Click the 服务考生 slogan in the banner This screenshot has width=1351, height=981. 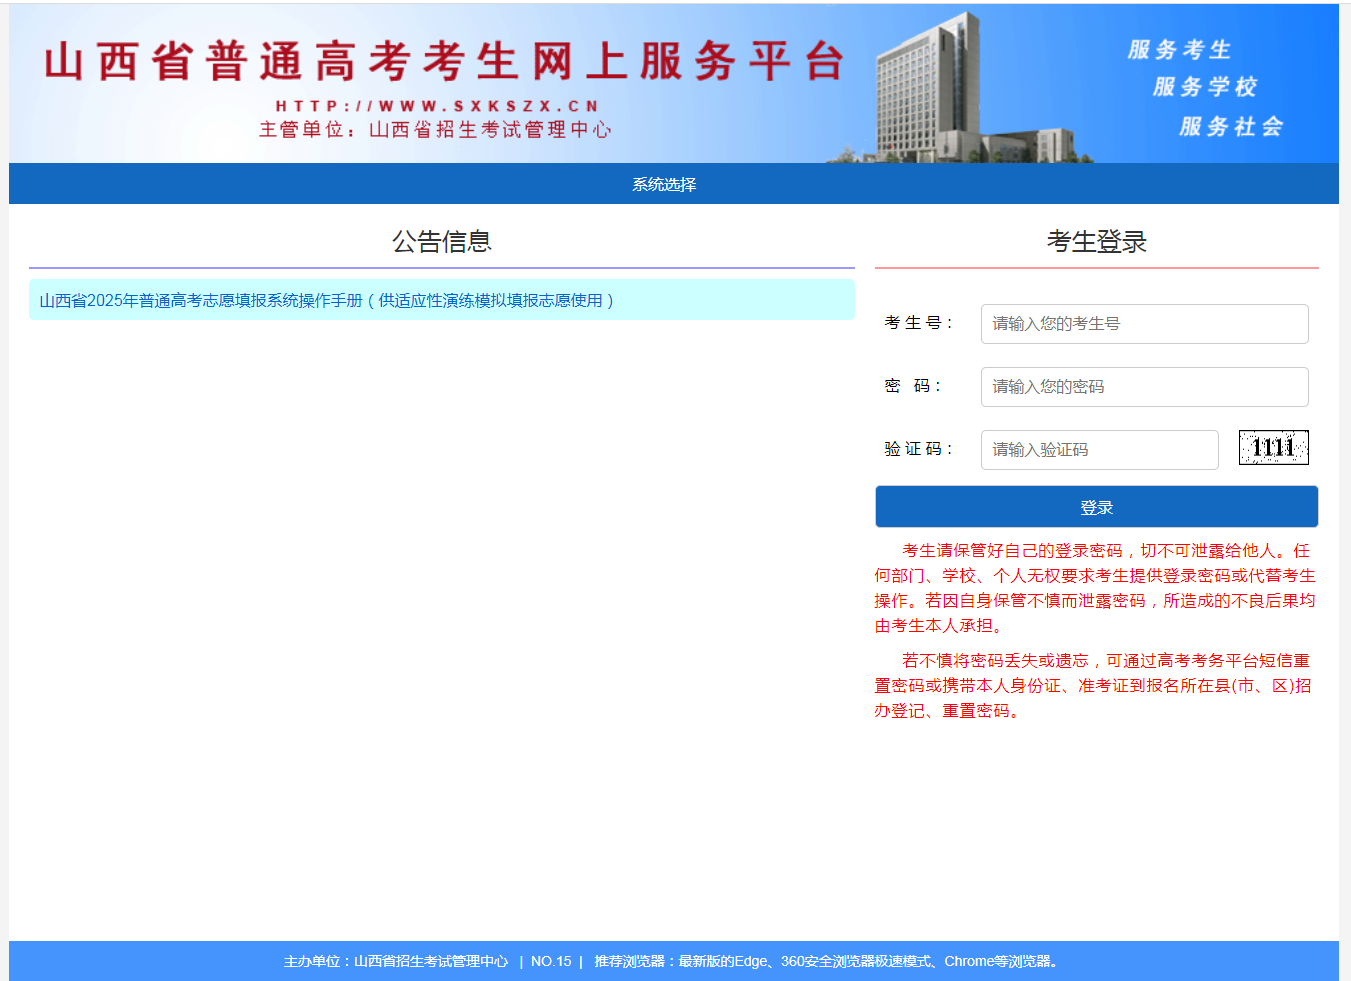[x=1179, y=50]
